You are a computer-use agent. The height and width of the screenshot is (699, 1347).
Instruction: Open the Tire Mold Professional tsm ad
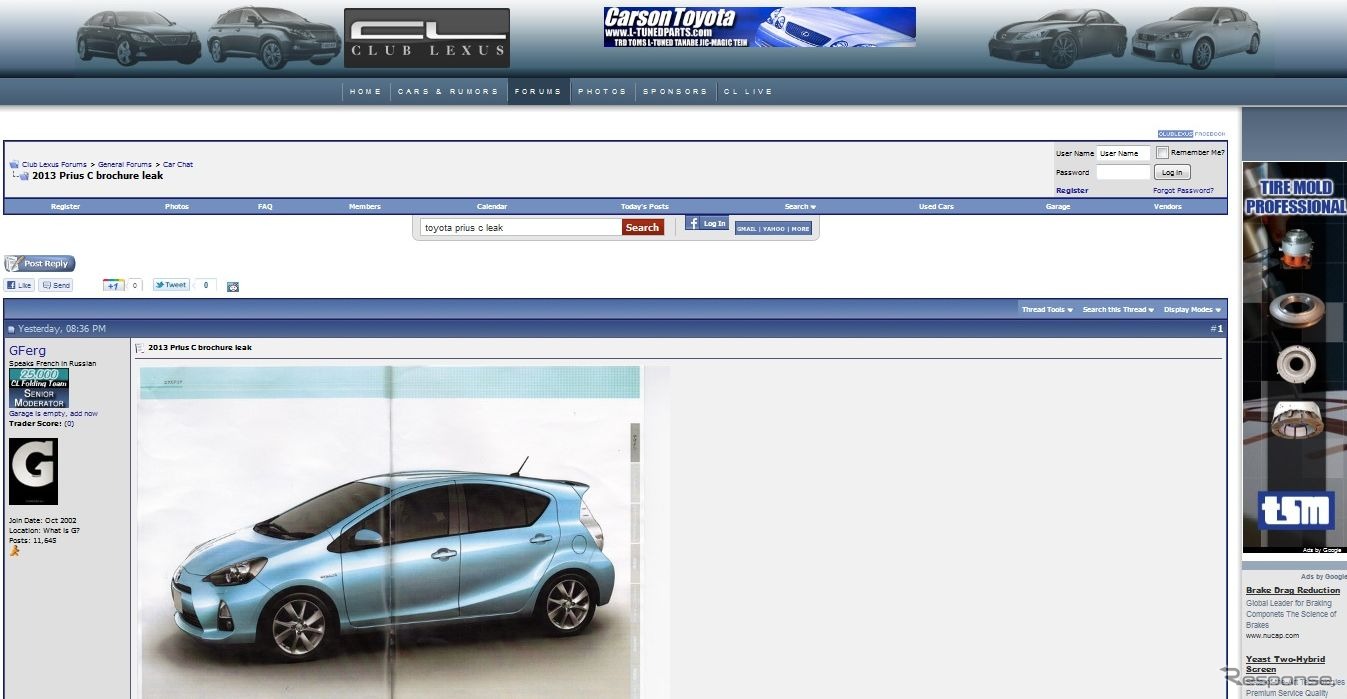click(1295, 357)
